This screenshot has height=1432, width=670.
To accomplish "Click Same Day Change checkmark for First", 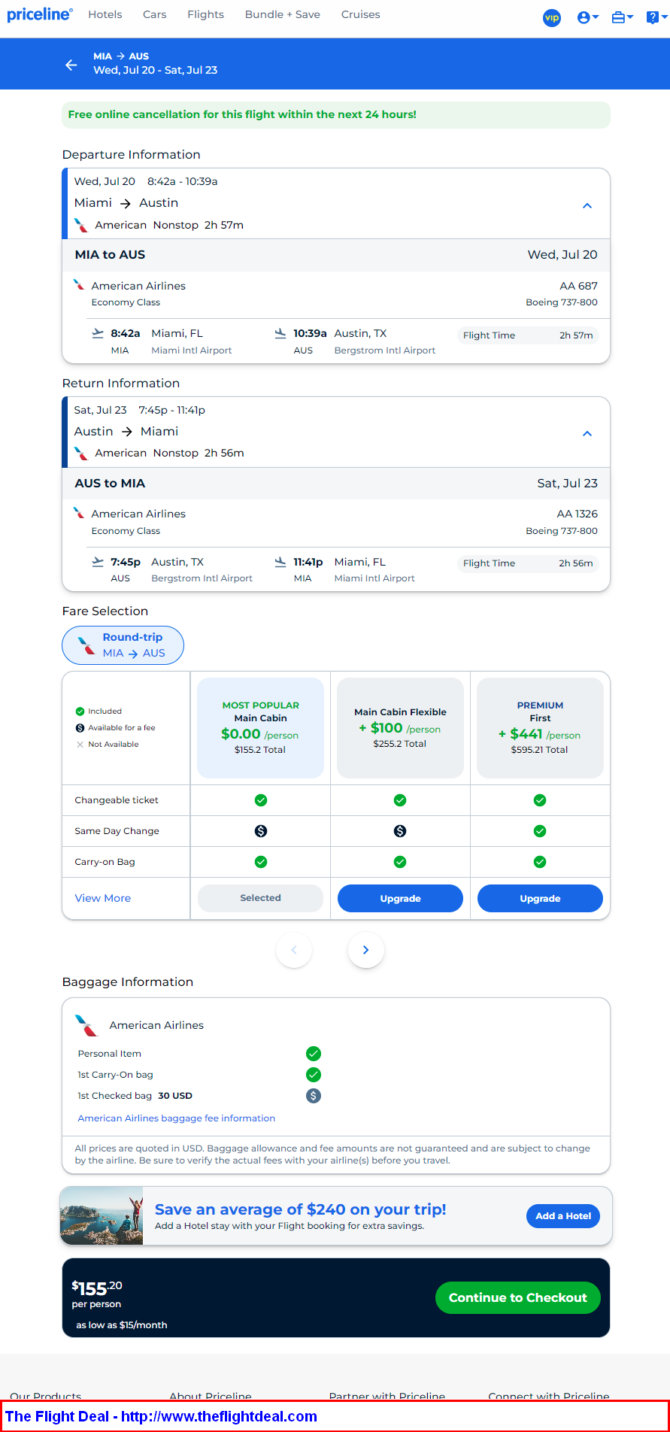I will pyautogui.click(x=540, y=831).
